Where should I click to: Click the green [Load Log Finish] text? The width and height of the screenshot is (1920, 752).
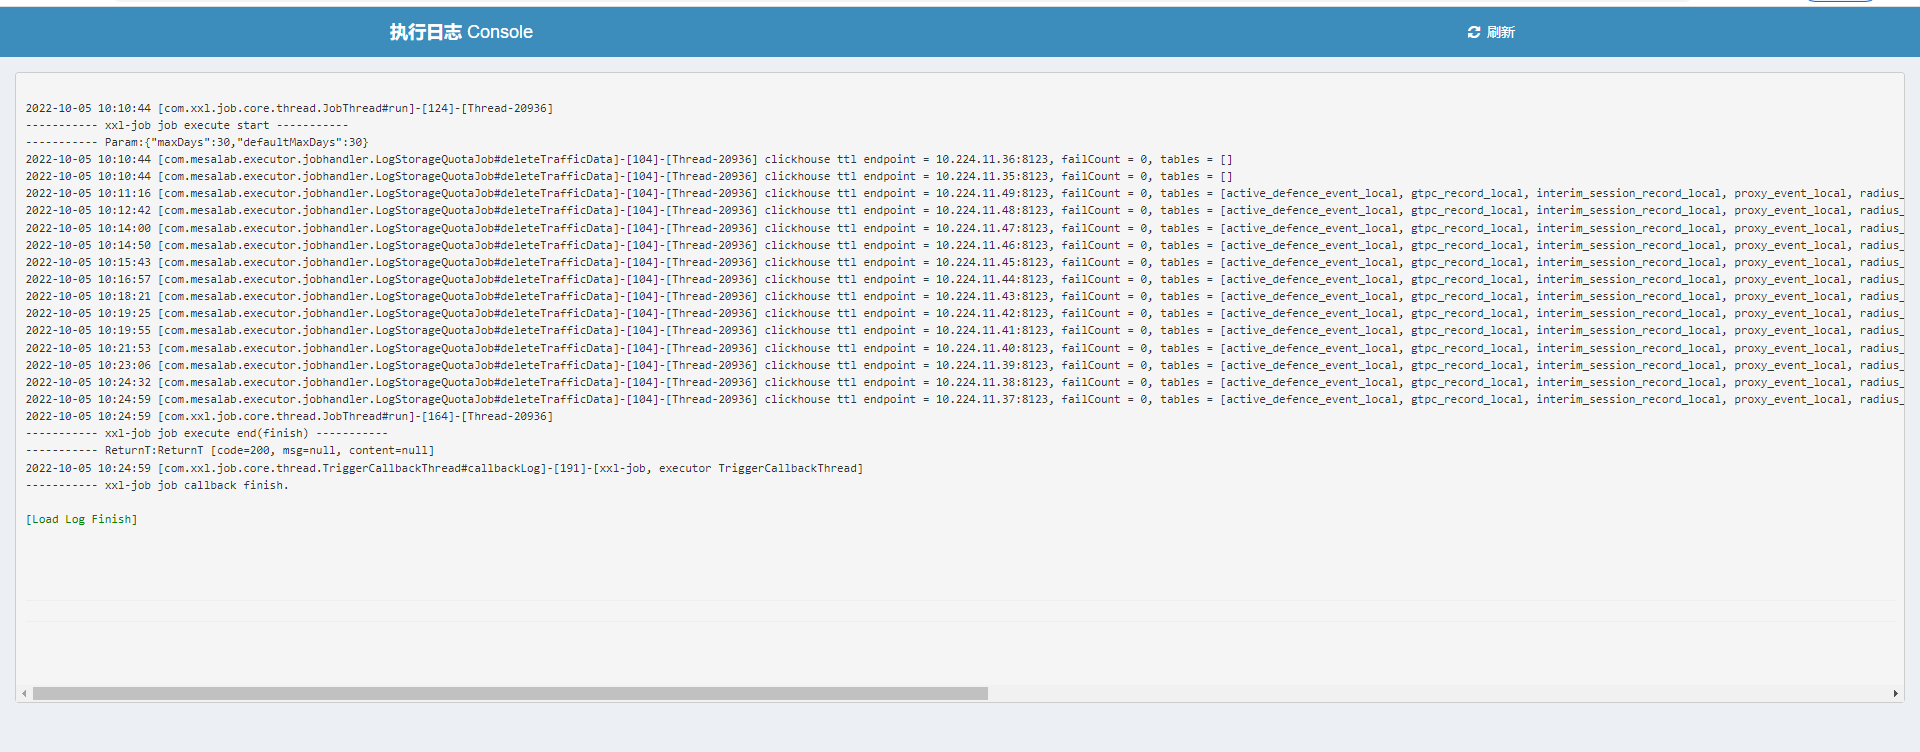pyautogui.click(x=82, y=519)
